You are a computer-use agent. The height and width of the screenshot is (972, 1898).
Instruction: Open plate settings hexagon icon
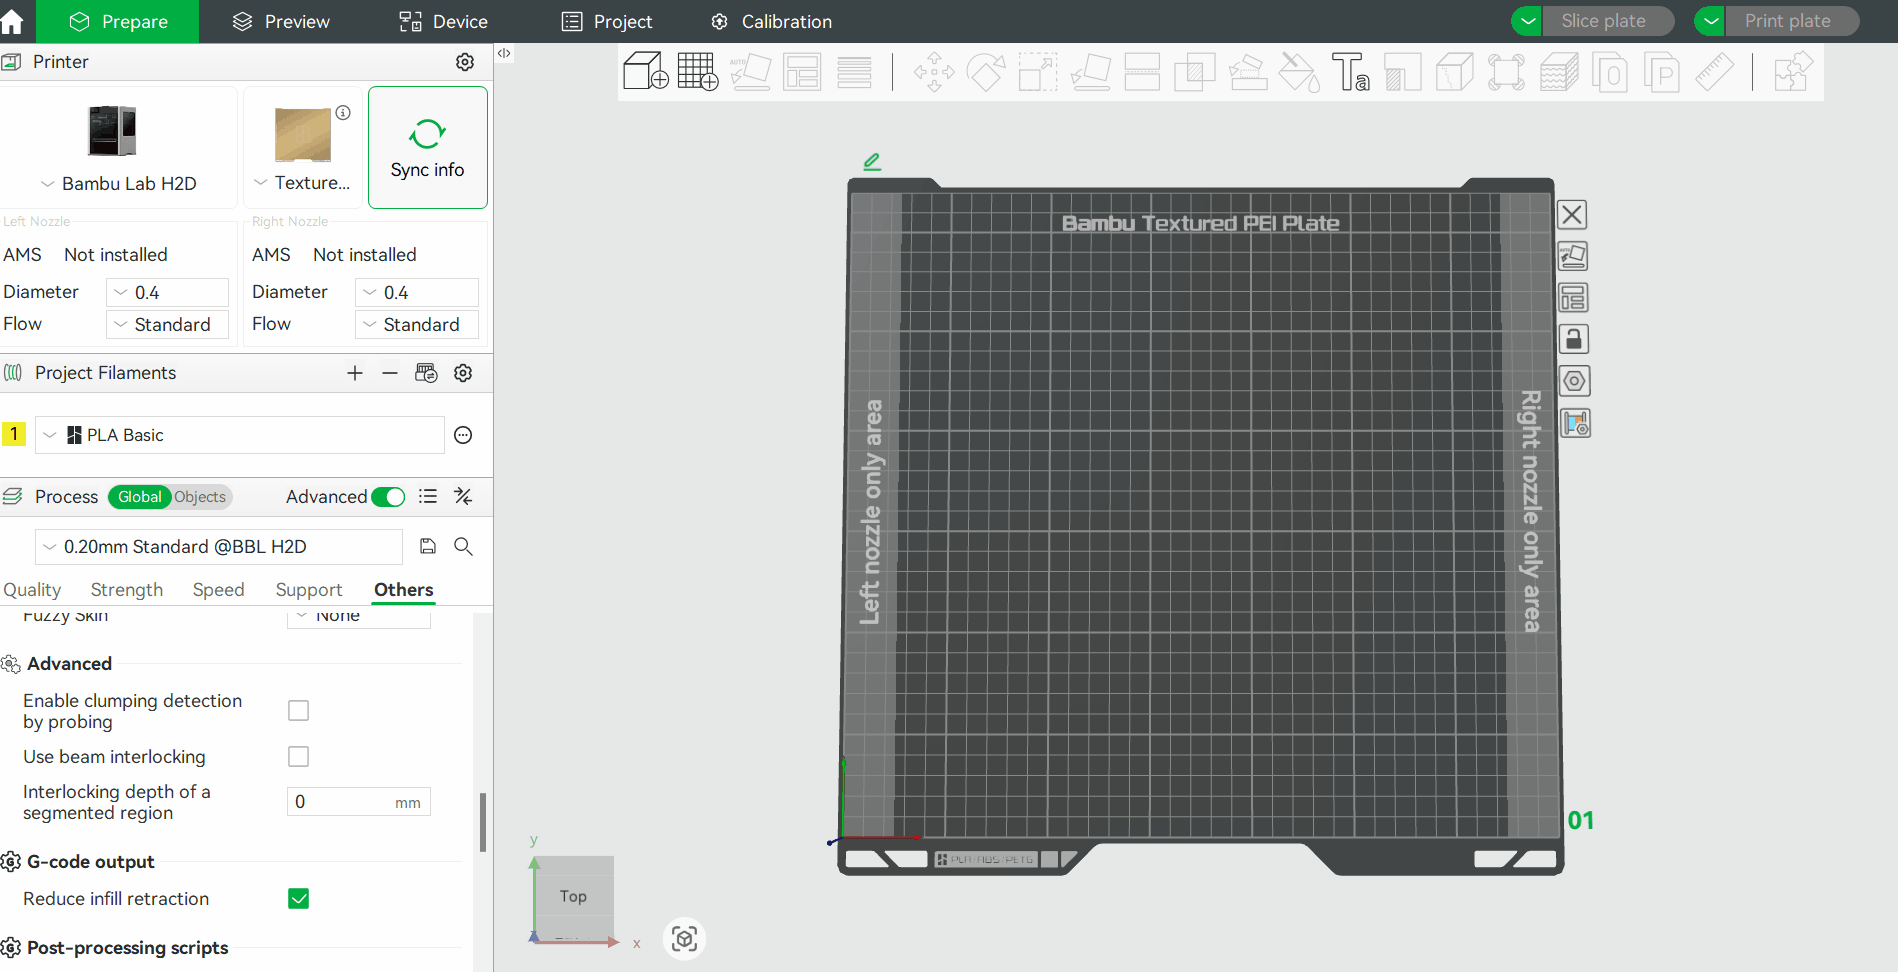click(1573, 381)
